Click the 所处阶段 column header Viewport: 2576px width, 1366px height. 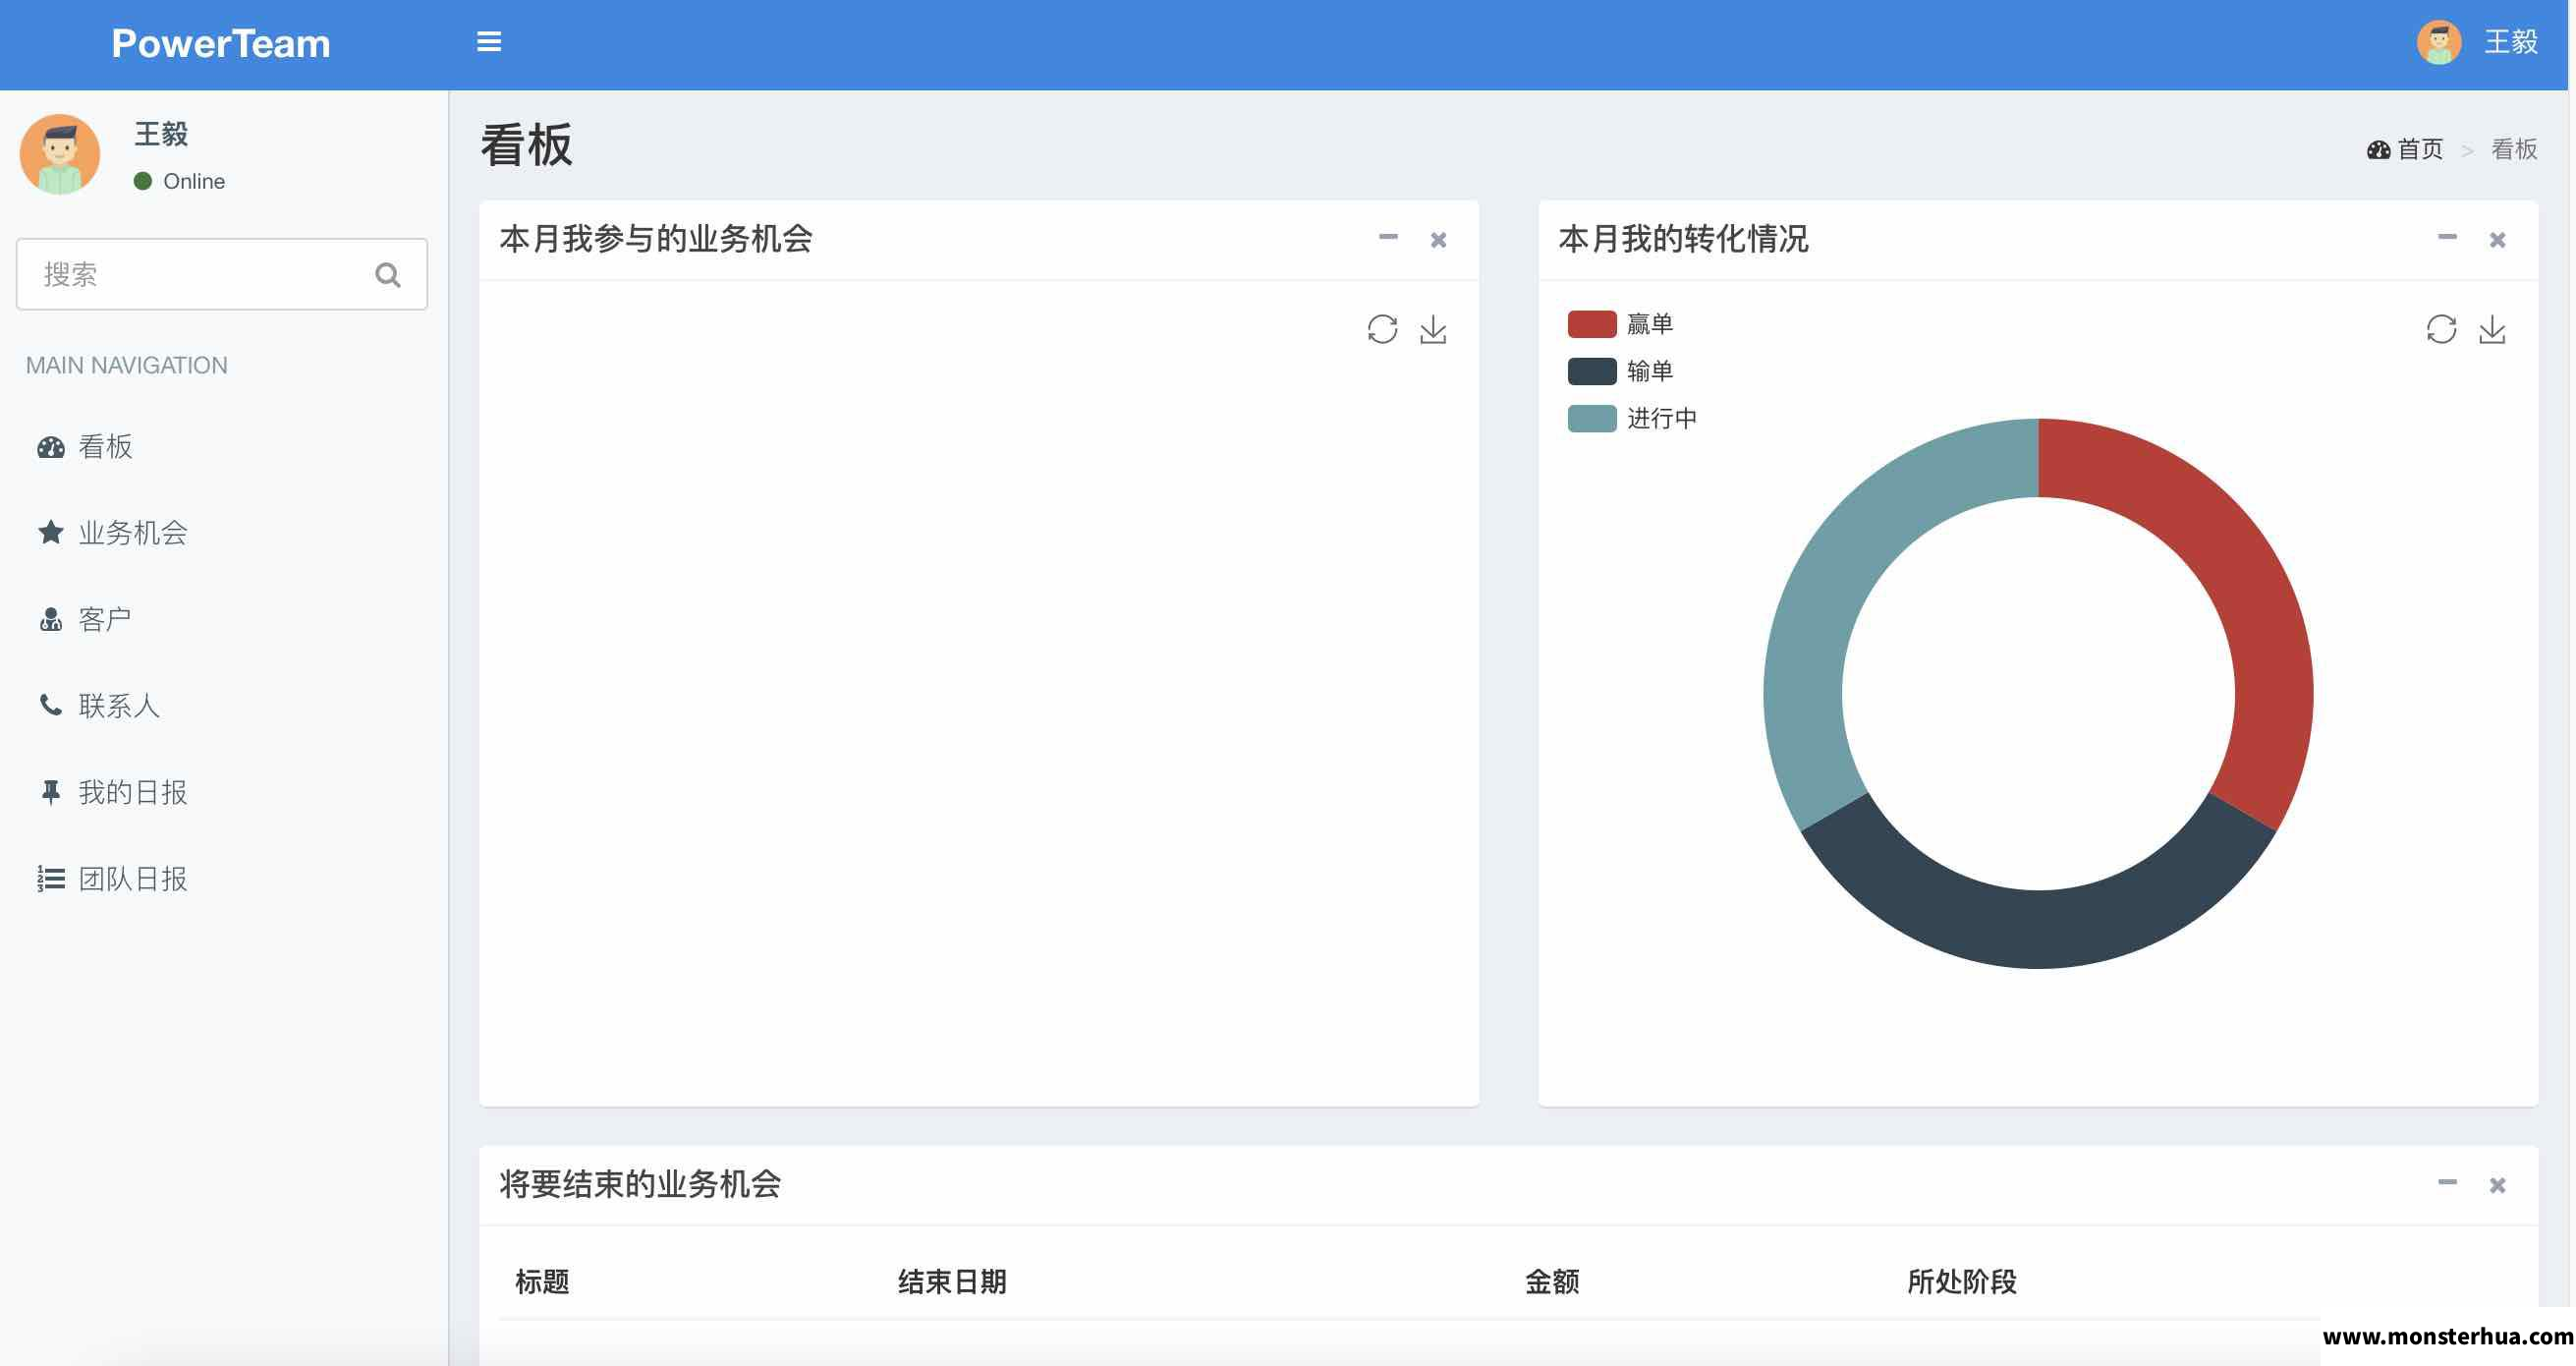coord(1962,1282)
